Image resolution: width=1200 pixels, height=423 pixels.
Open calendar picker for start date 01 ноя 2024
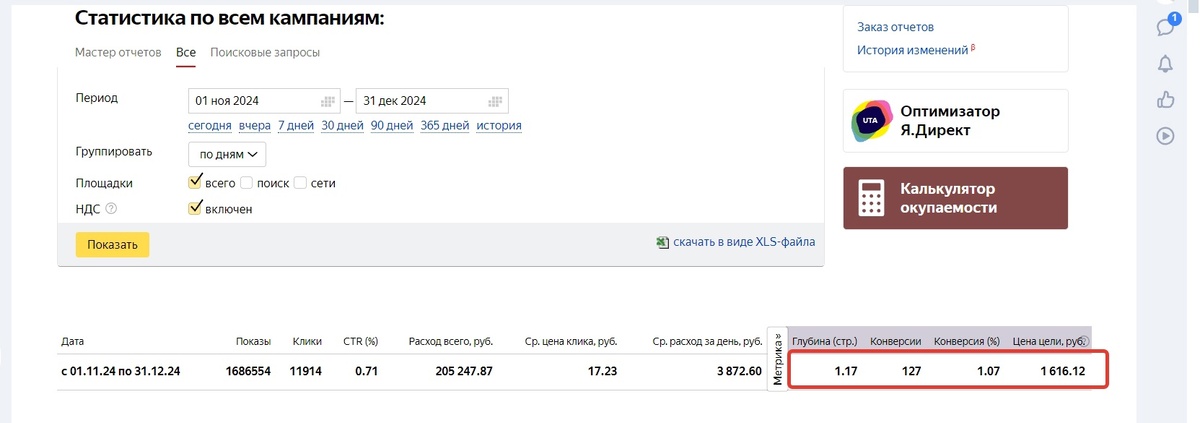click(x=327, y=101)
